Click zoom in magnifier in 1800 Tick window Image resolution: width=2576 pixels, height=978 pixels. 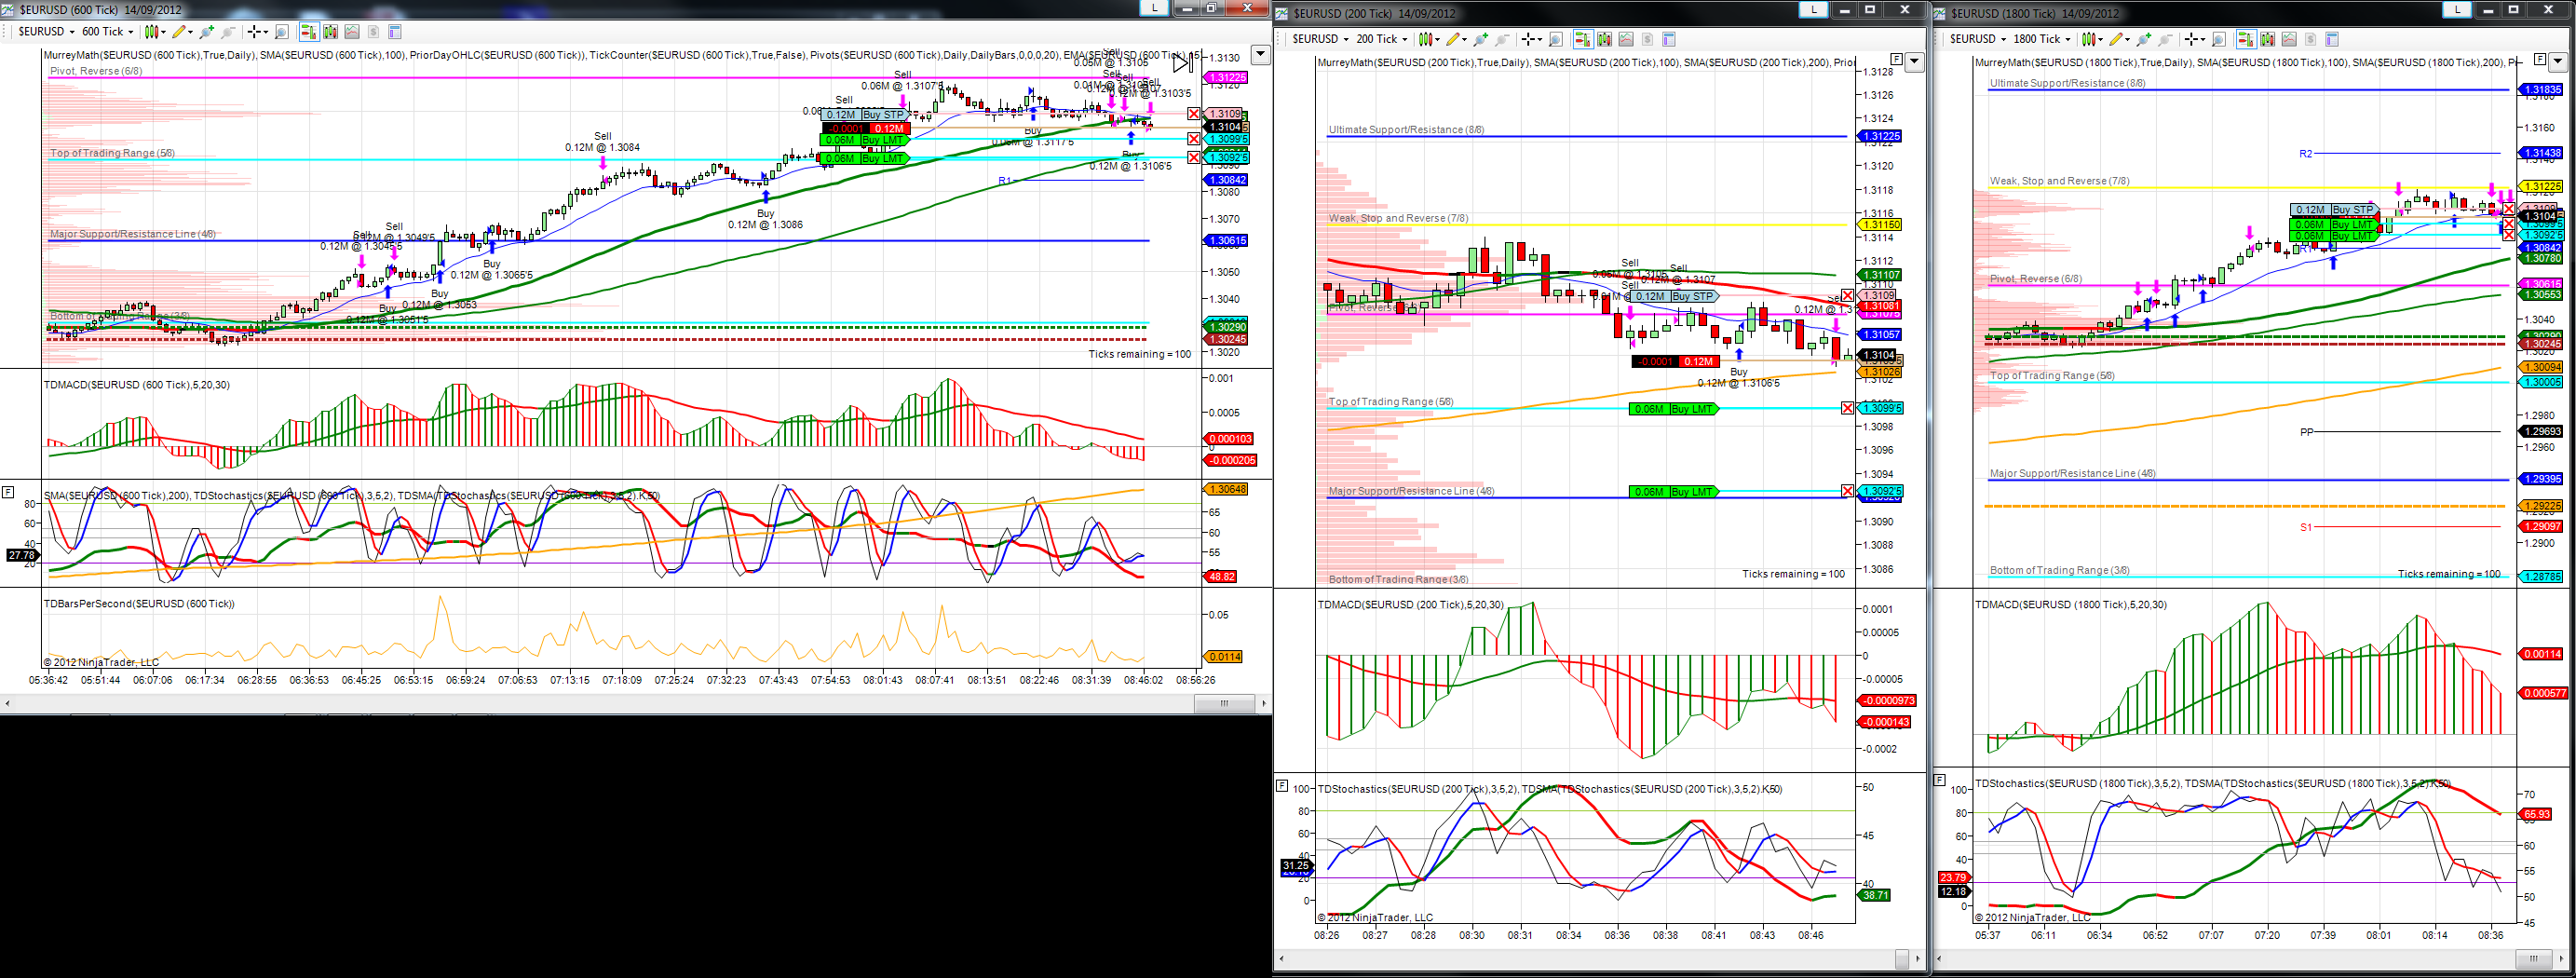(x=2144, y=39)
